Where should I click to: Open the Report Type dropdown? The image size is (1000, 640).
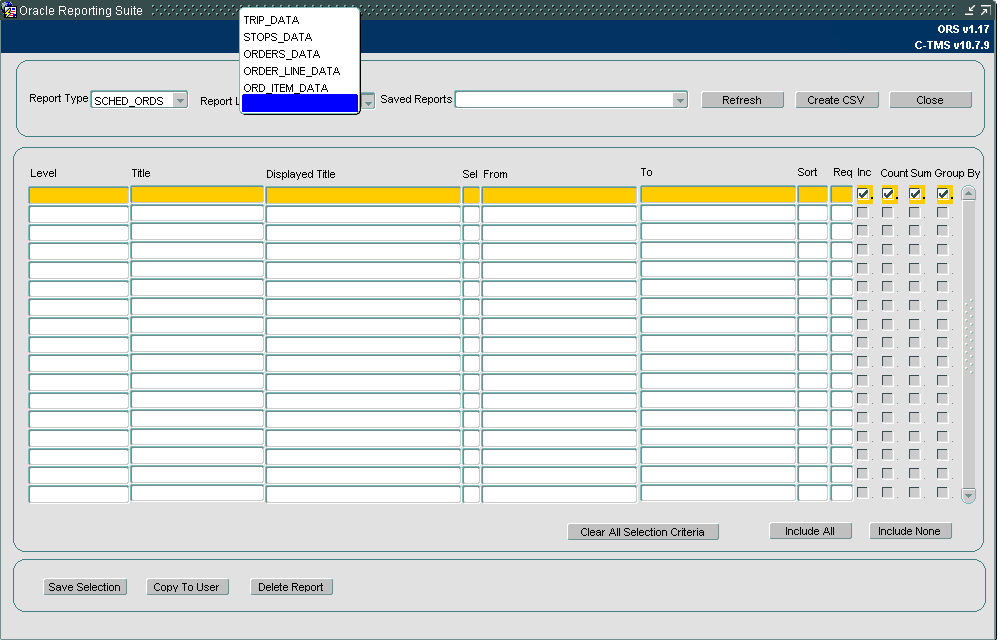point(180,101)
